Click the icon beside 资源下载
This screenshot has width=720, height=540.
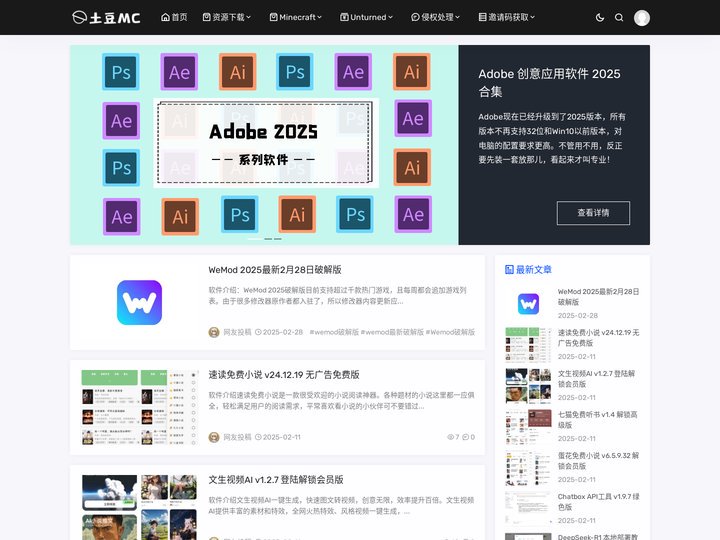pyautogui.click(x=207, y=17)
